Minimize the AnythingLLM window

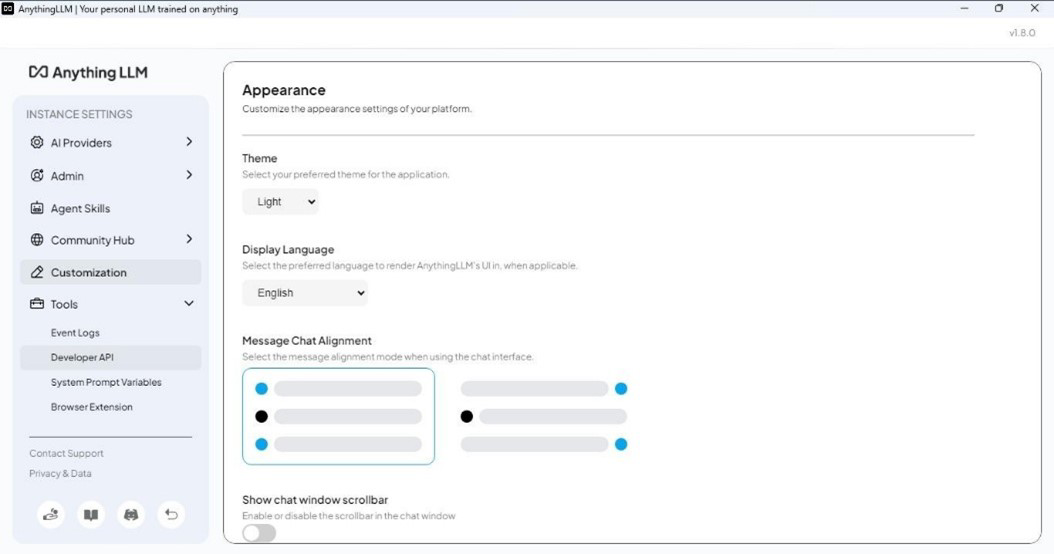(x=964, y=9)
